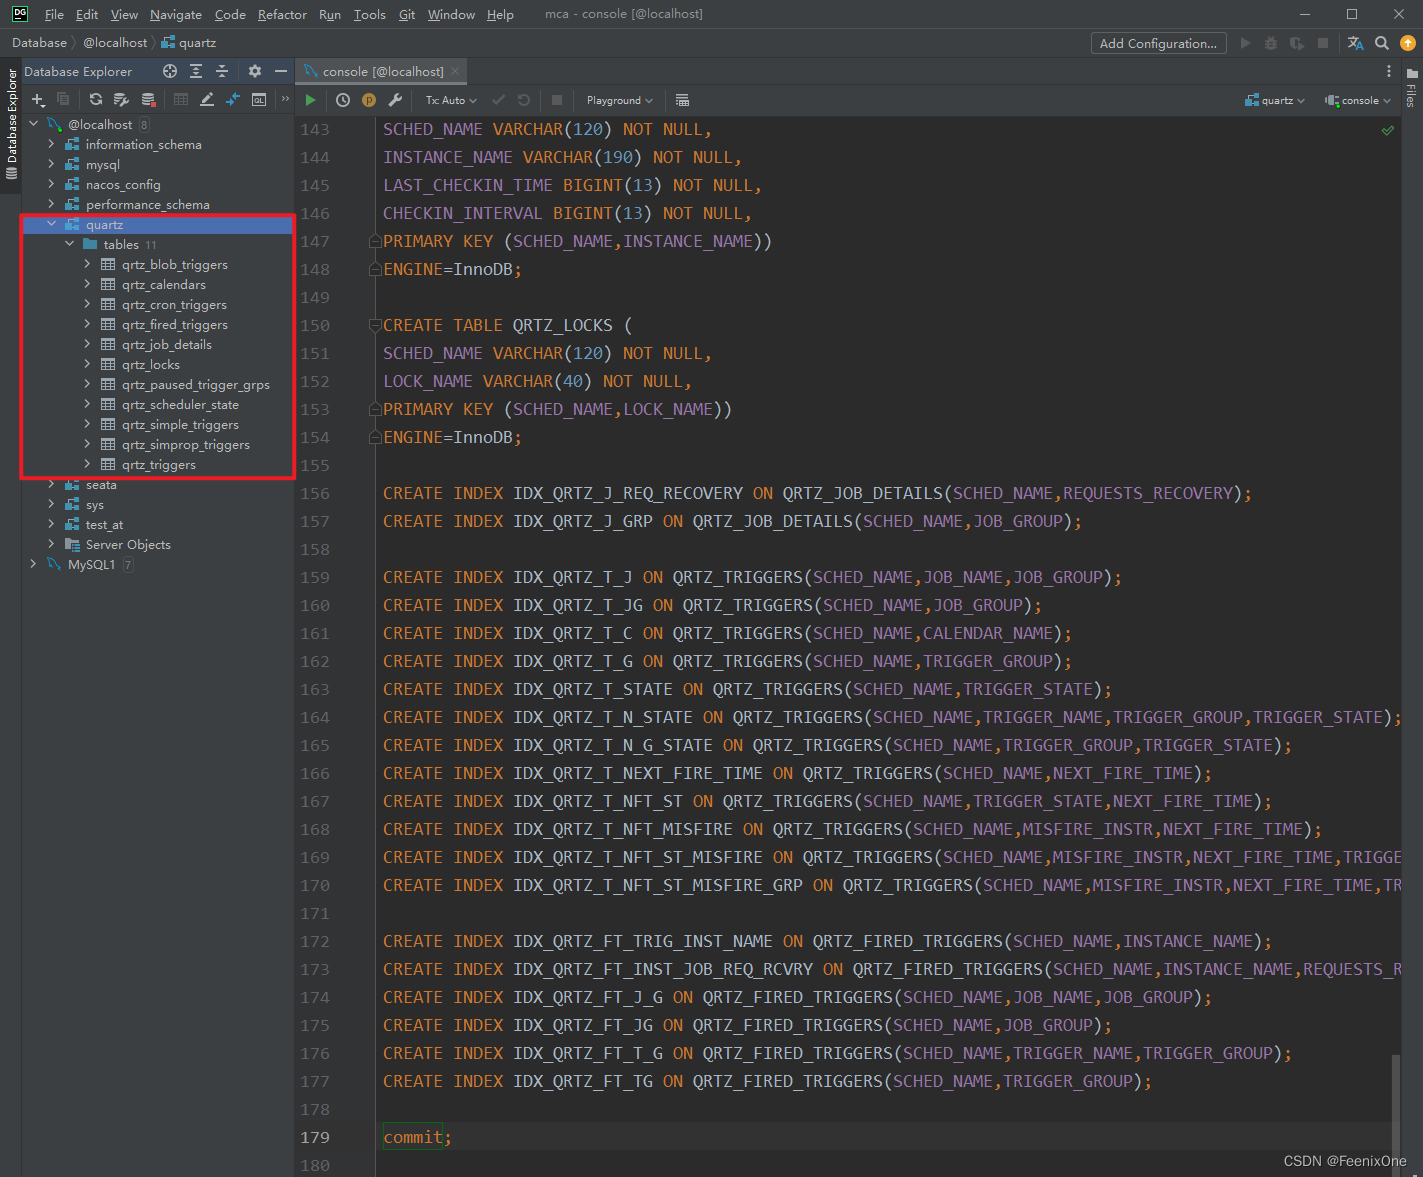Select qrtz_cron_triggers table
Viewport: 1423px width, 1177px height.
(x=174, y=304)
